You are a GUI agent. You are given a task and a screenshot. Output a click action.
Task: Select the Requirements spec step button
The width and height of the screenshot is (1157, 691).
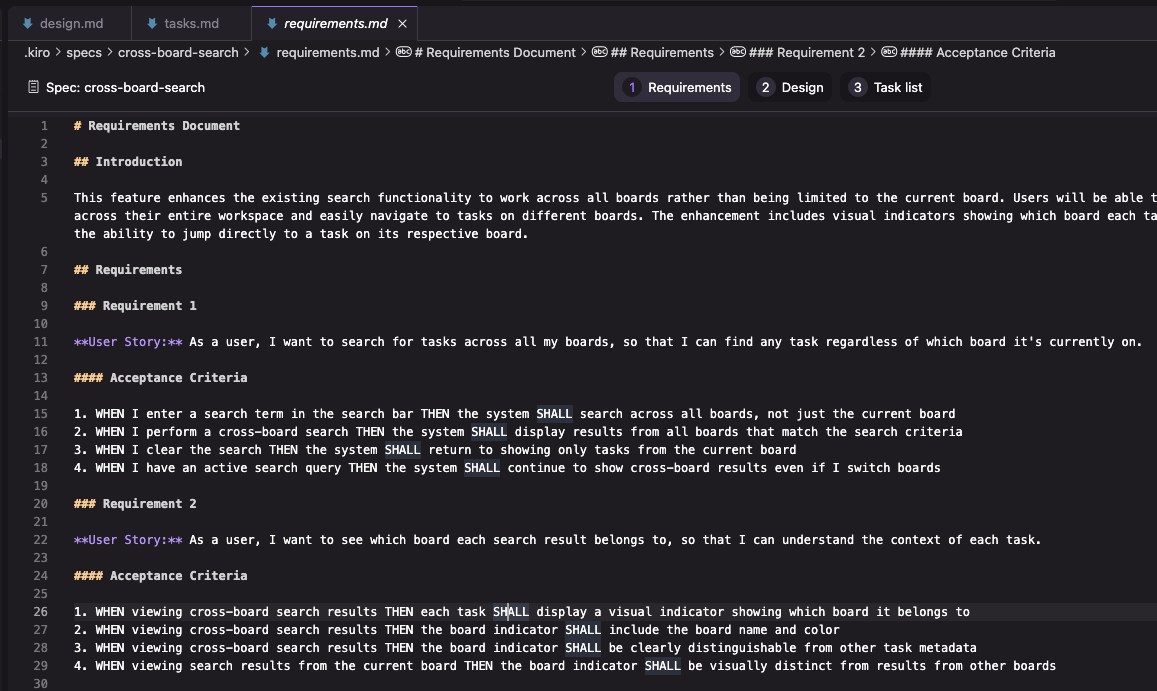click(x=677, y=88)
